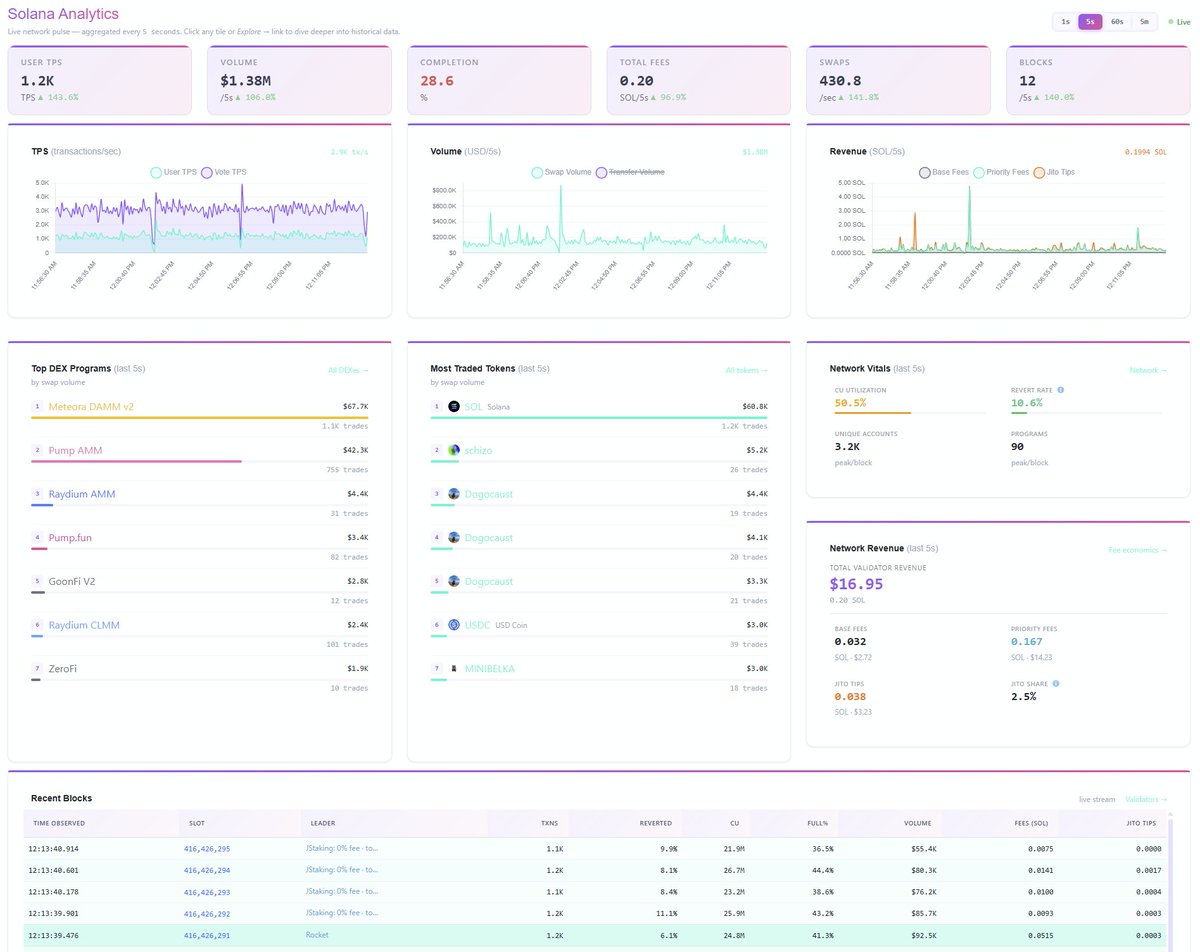Toggle Swap Volume legend series

pos(562,172)
